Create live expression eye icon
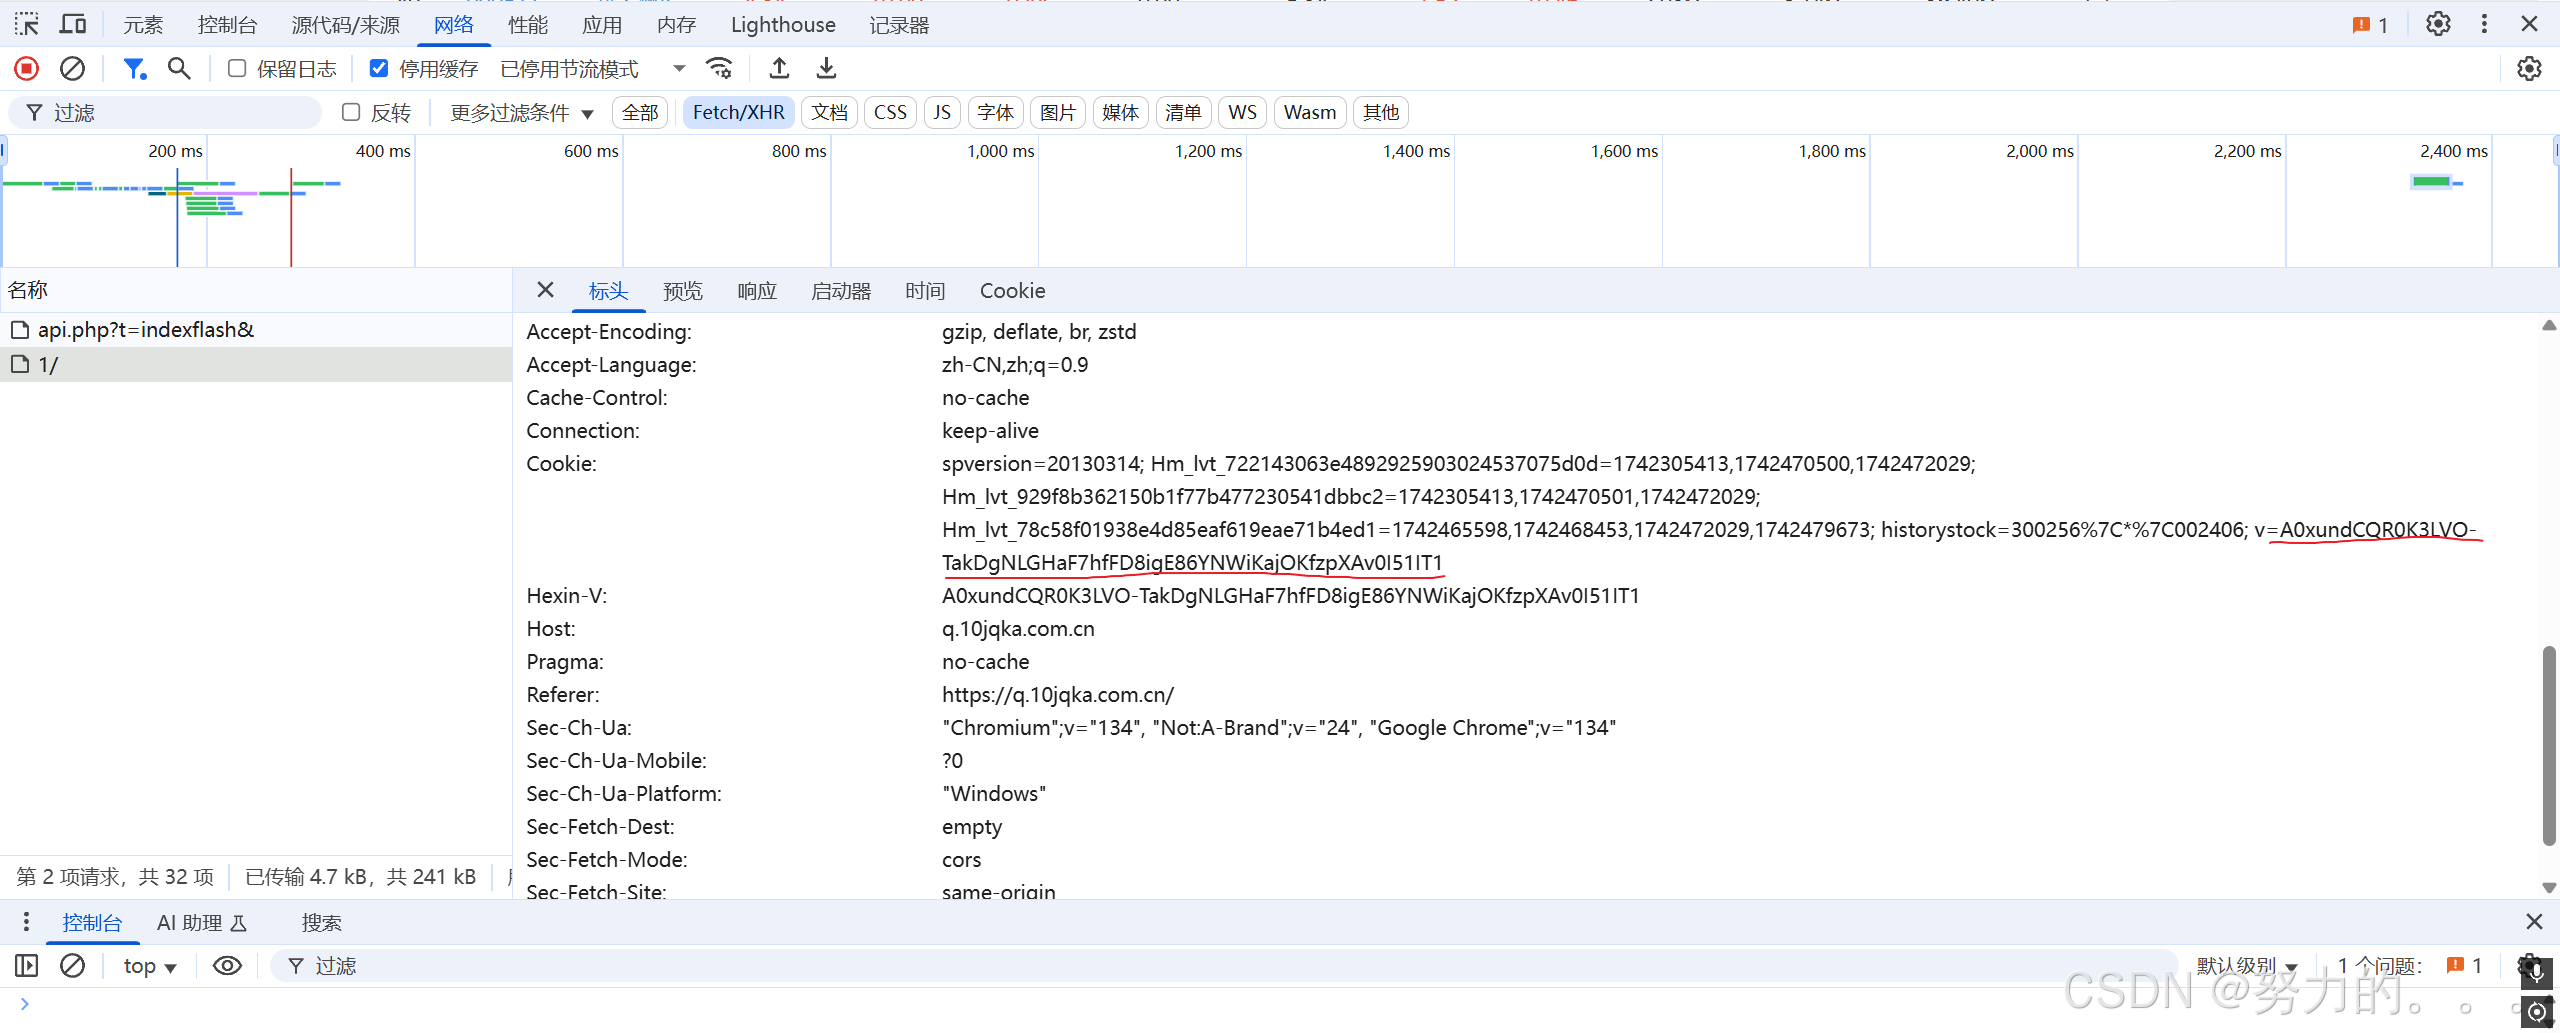Image resolution: width=2560 pixels, height=1033 pixels. (x=227, y=966)
